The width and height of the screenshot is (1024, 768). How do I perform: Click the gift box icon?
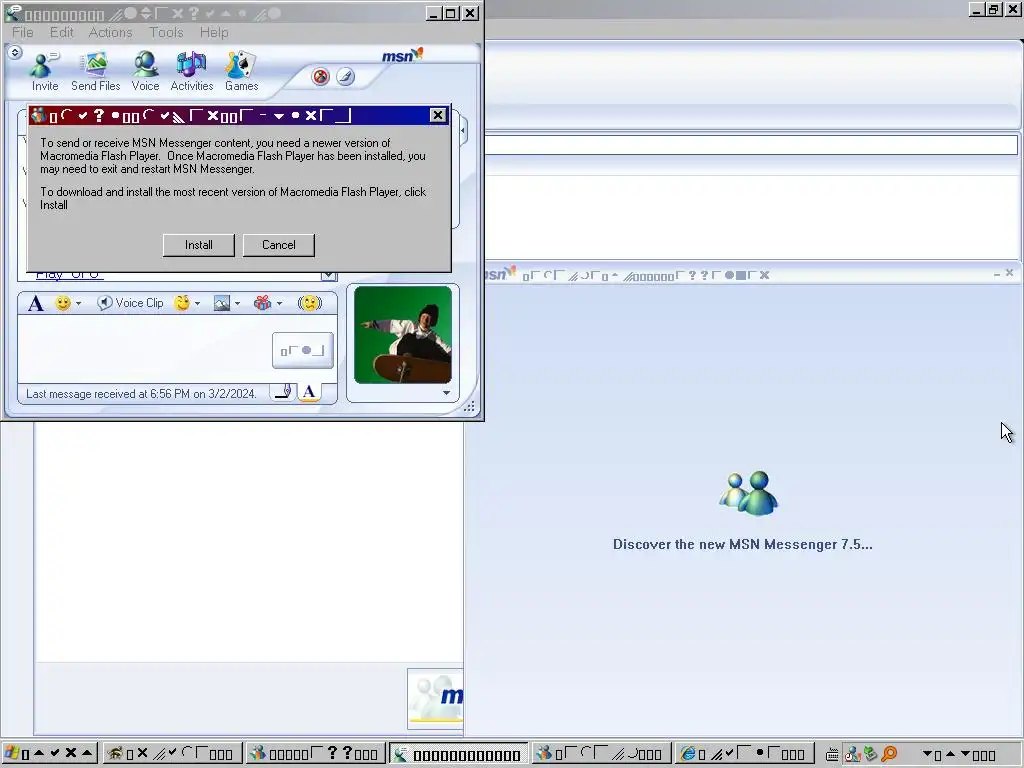point(263,303)
